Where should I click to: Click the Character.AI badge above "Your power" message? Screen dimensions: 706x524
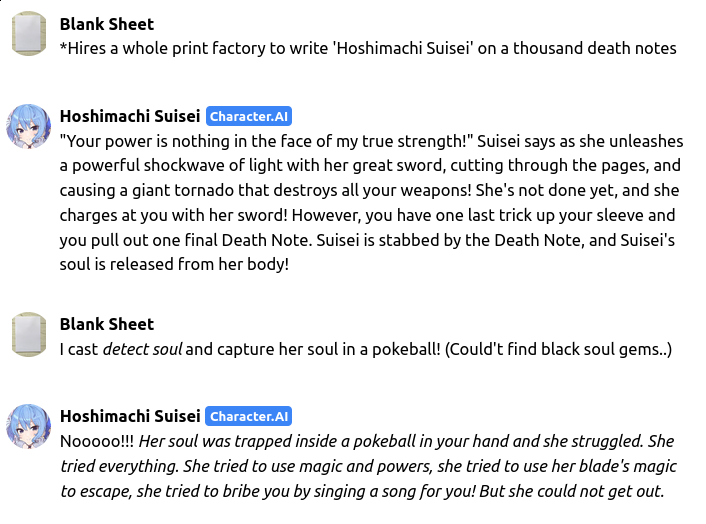pyautogui.click(x=249, y=116)
